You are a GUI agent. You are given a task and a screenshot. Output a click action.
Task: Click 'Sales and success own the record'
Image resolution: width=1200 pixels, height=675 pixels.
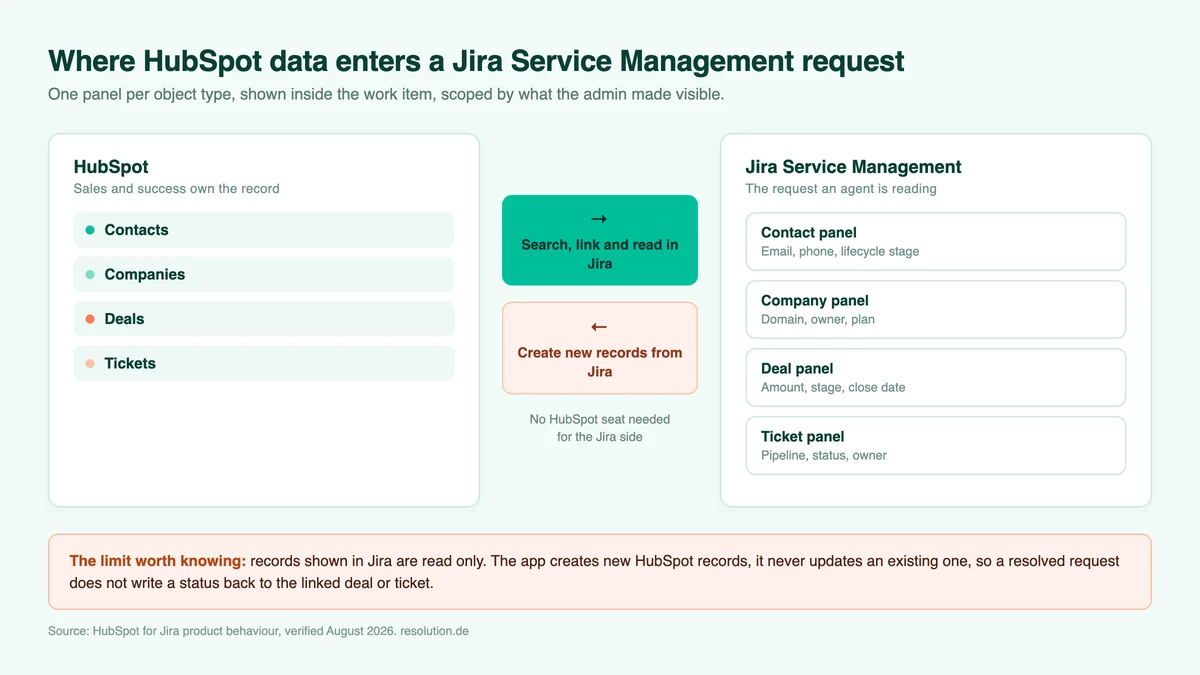177,188
